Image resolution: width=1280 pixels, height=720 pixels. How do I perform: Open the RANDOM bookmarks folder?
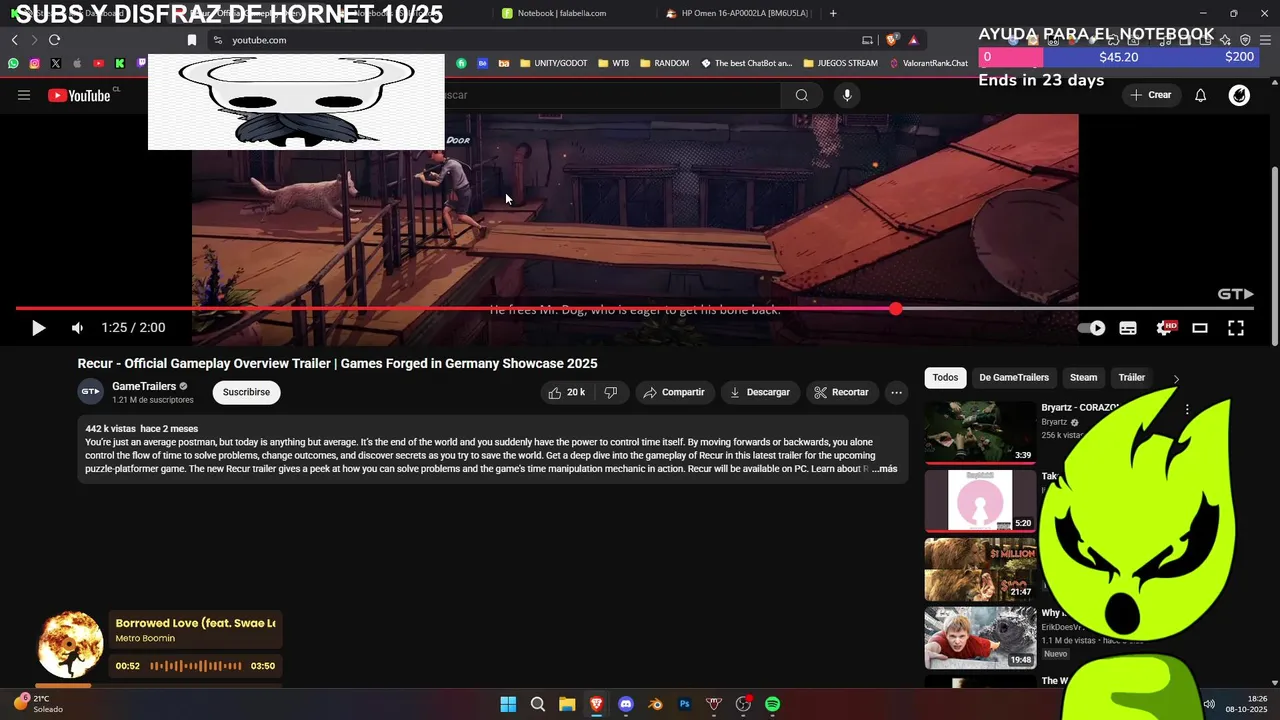tap(664, 63)
